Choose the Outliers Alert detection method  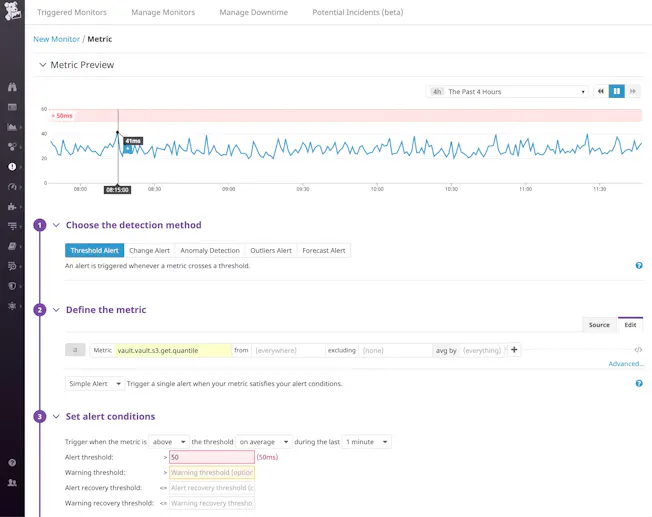point(271,251)
